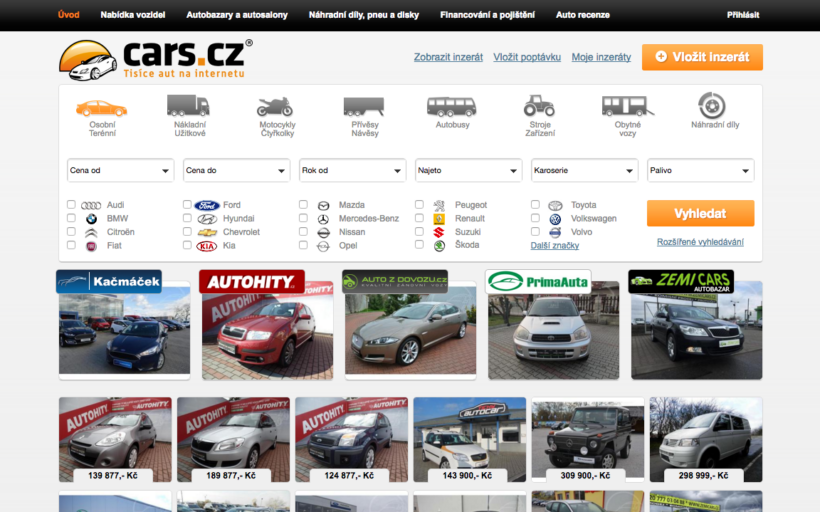Viewport: 820px width, 512px height.
Task: Open Nabídka vozidel menu
Action: [x=133, y=15]
